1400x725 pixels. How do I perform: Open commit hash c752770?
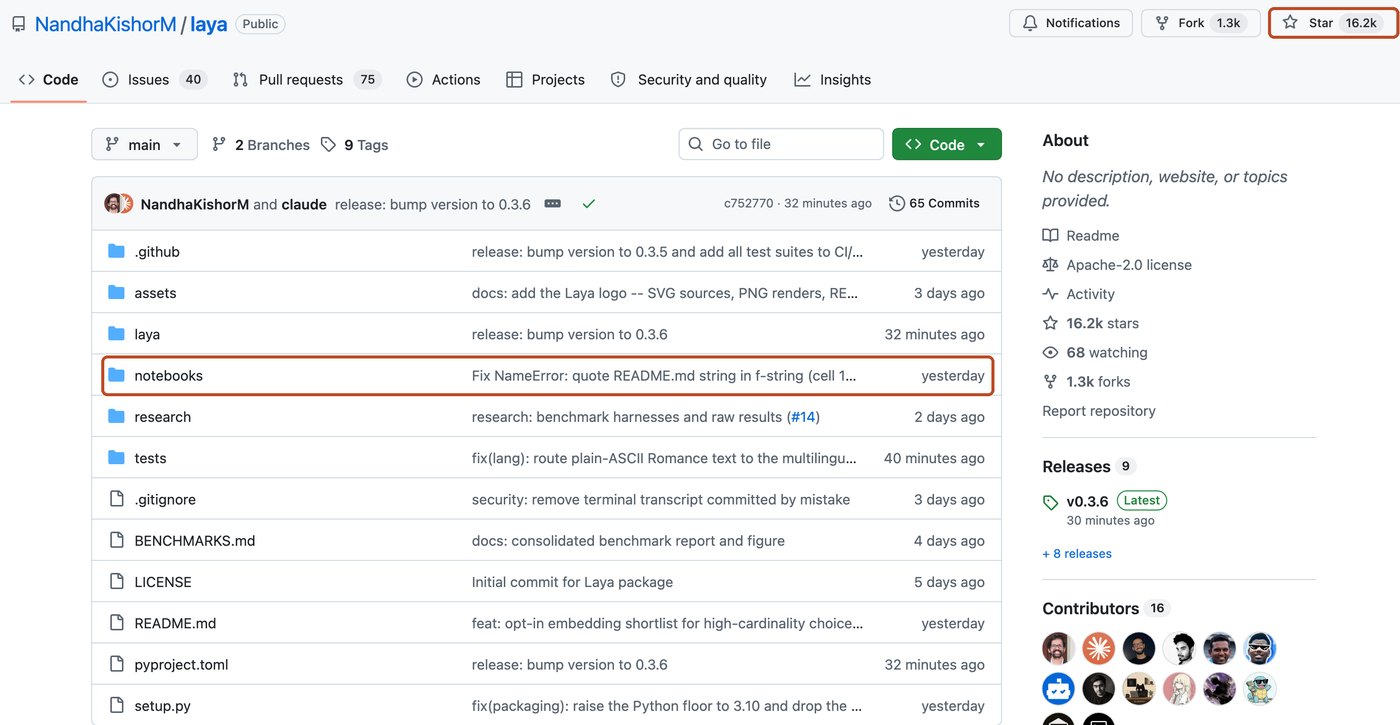tap(749, 204)
